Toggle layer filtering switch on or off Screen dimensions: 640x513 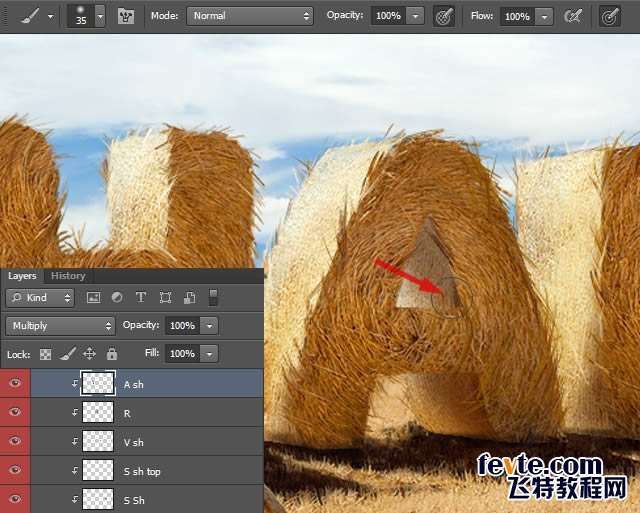coord(213,298)
